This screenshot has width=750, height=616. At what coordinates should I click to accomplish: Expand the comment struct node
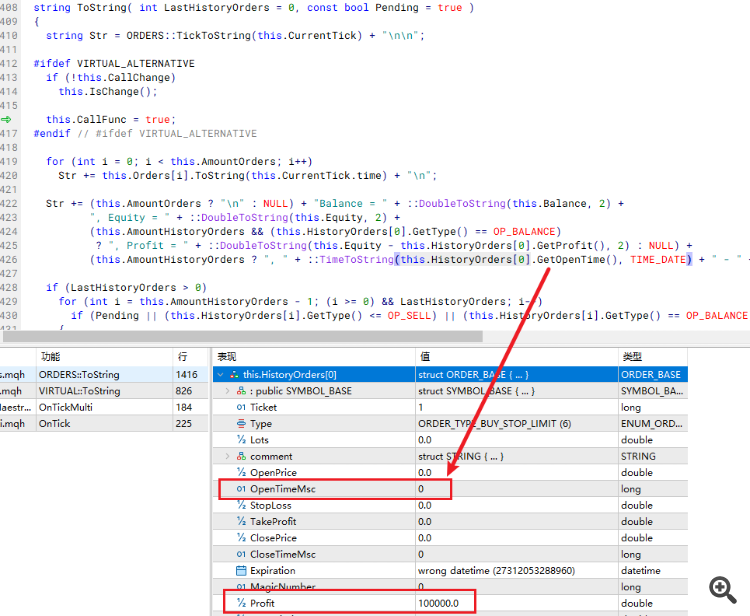(x=228, y=456)
